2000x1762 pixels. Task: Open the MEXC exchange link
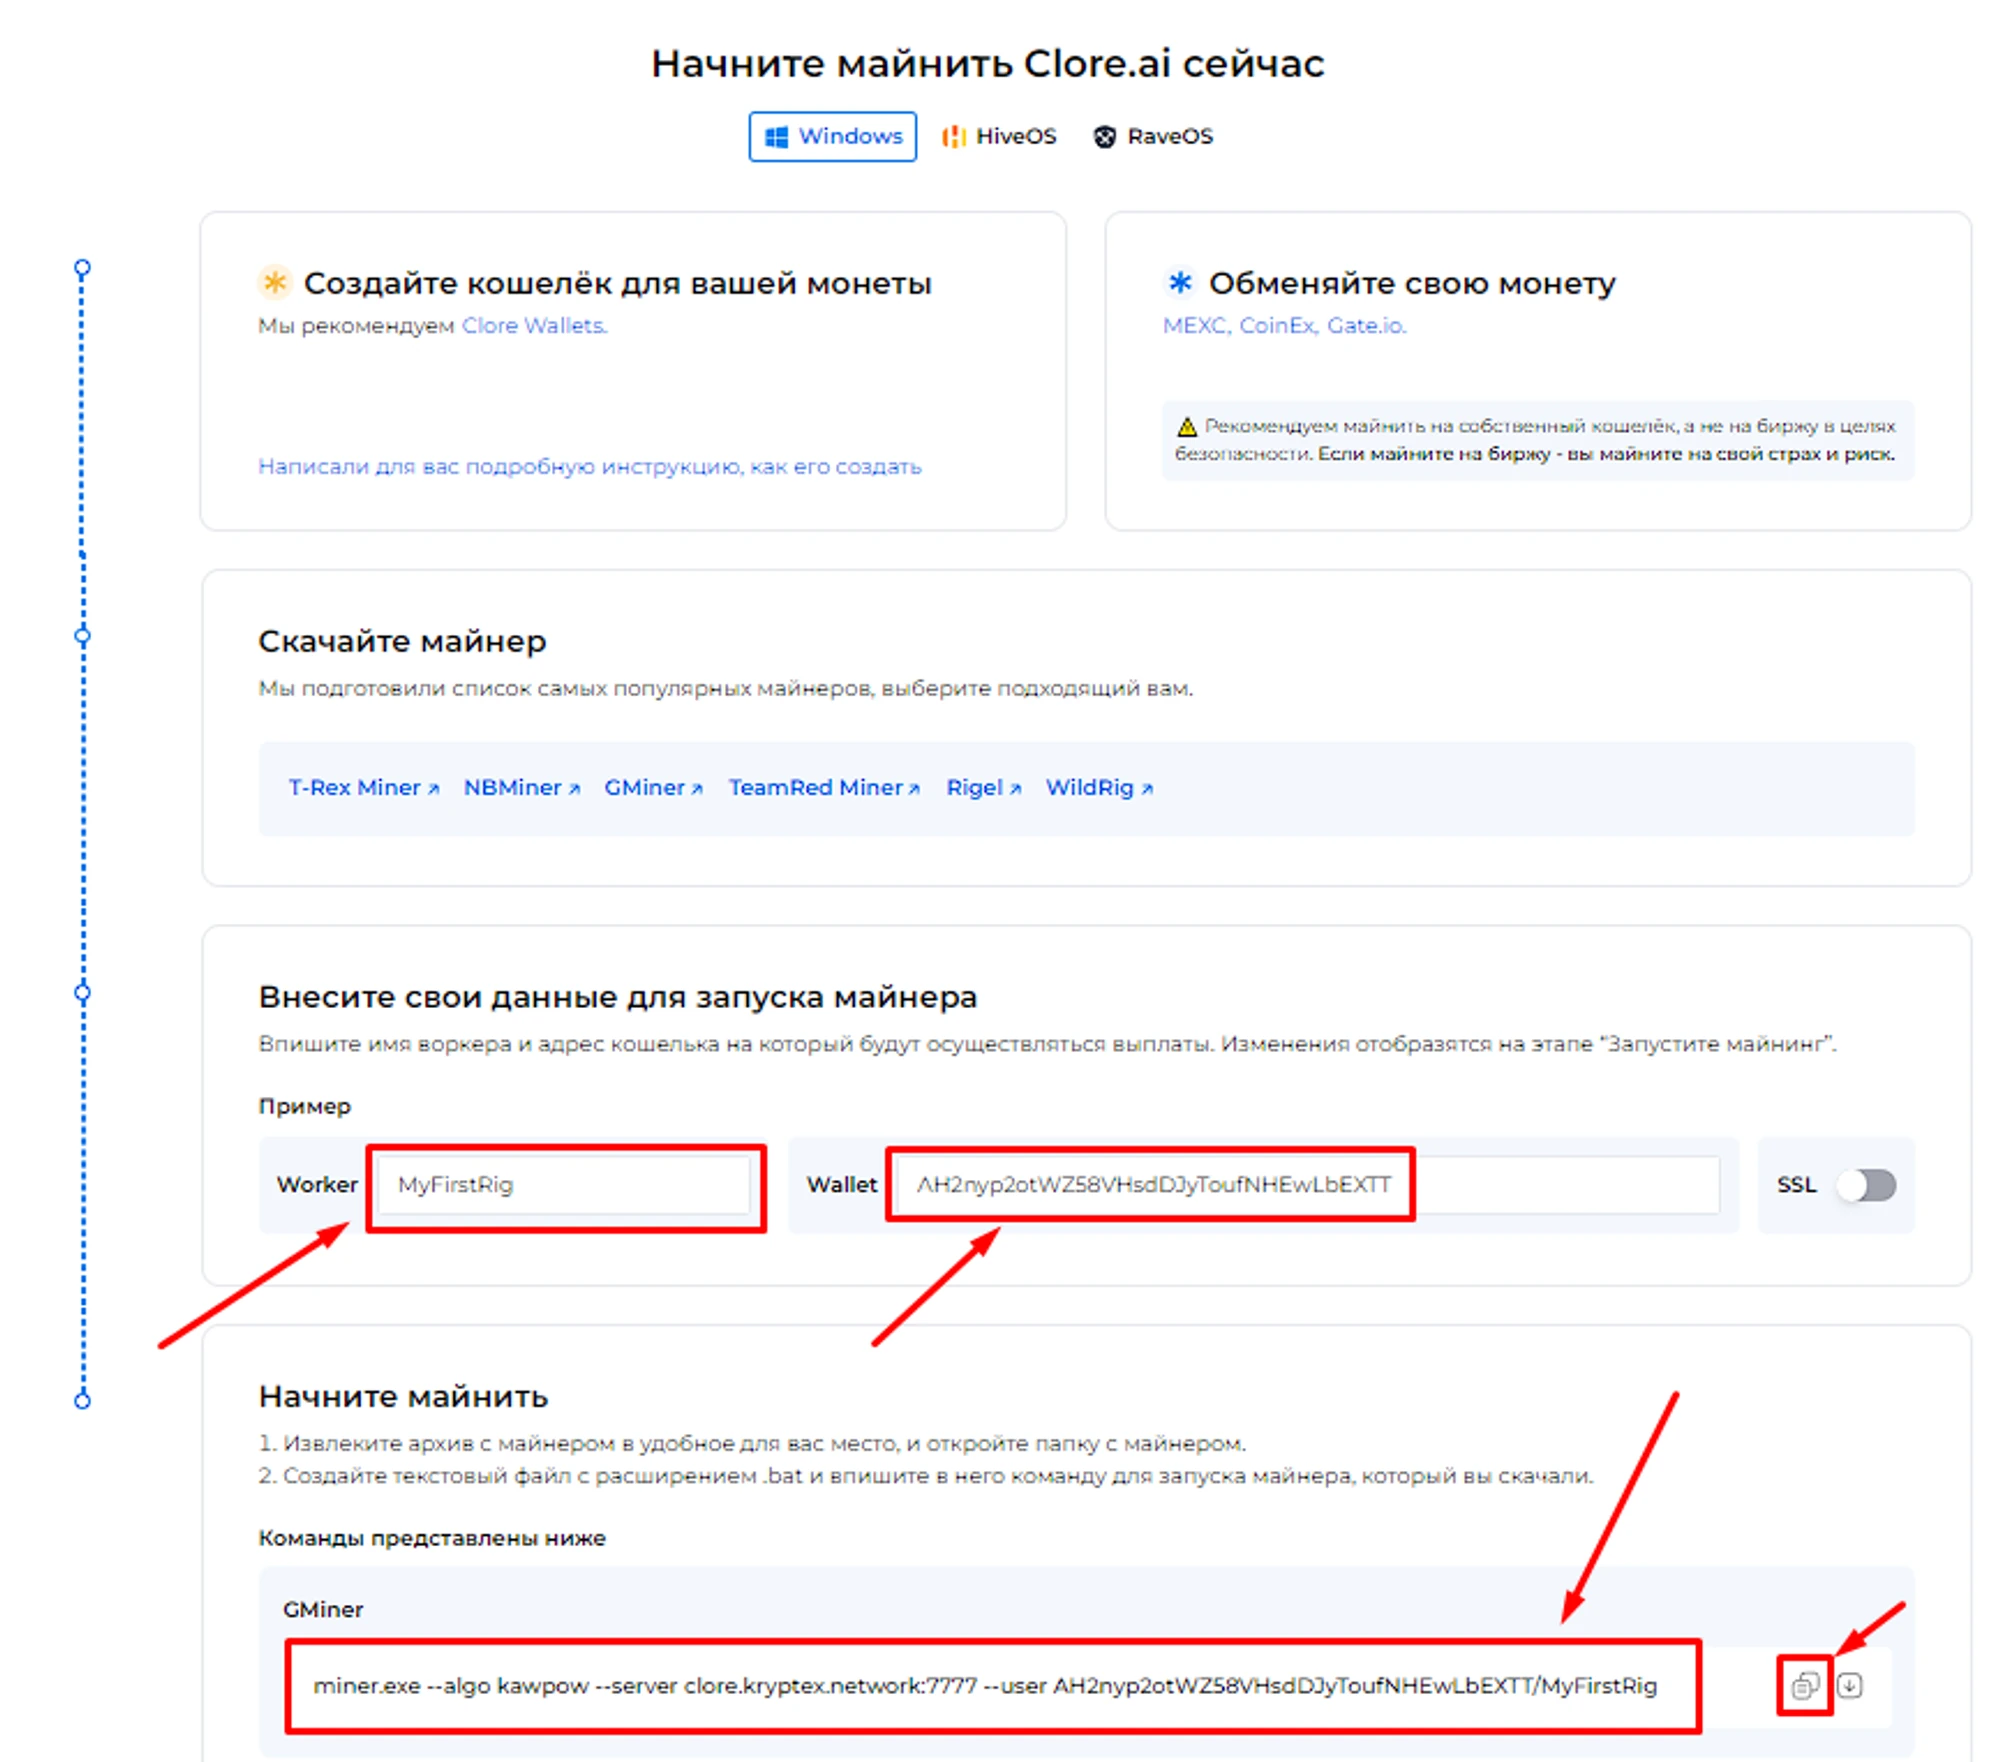[x=1195, y=326]
